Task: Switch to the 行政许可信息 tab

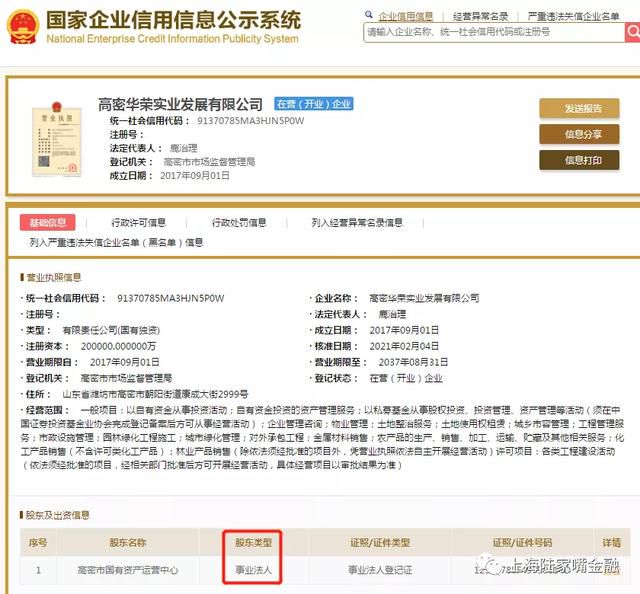Action: (x=139, y=222)
